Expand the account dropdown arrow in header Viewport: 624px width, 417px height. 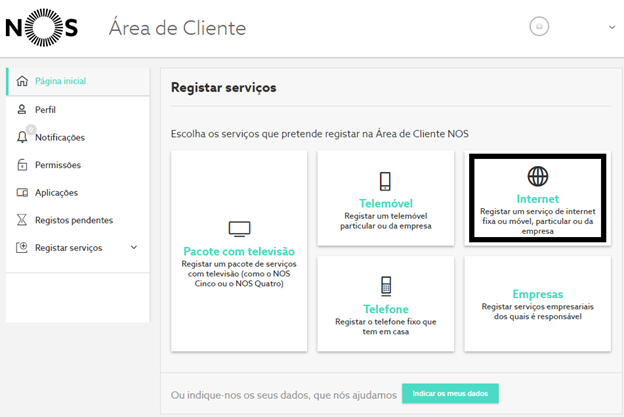(x=612, y=27)
